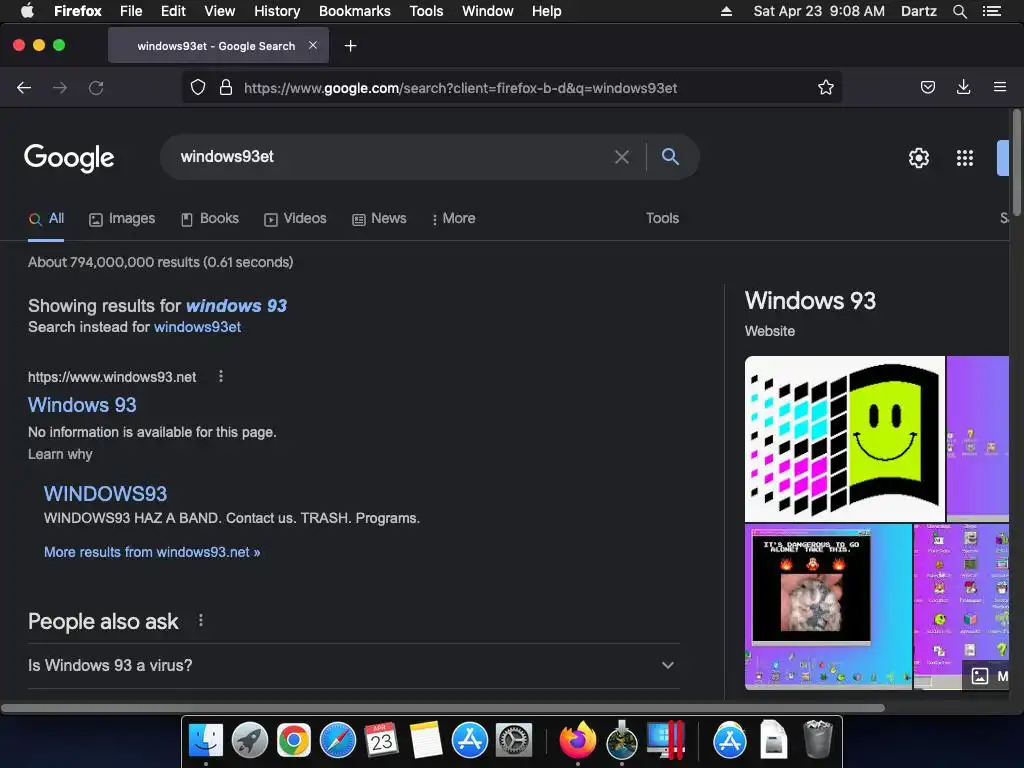Bookmark this page with the star icon
The height and width of the screenshot is (768, 1024).
click(825, 88)
